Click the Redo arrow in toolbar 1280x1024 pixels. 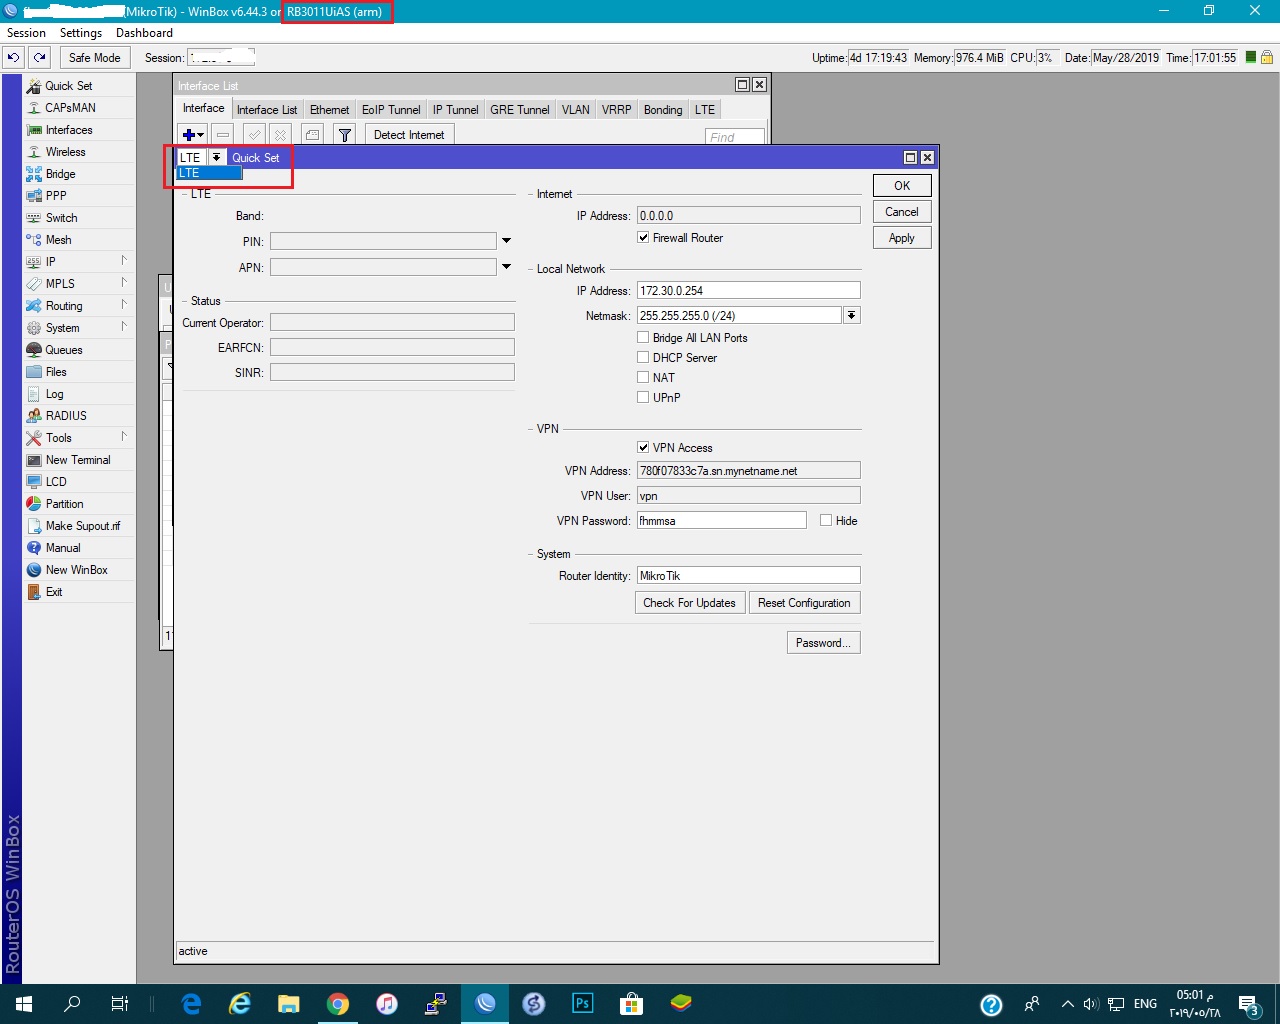pos(39,58)
